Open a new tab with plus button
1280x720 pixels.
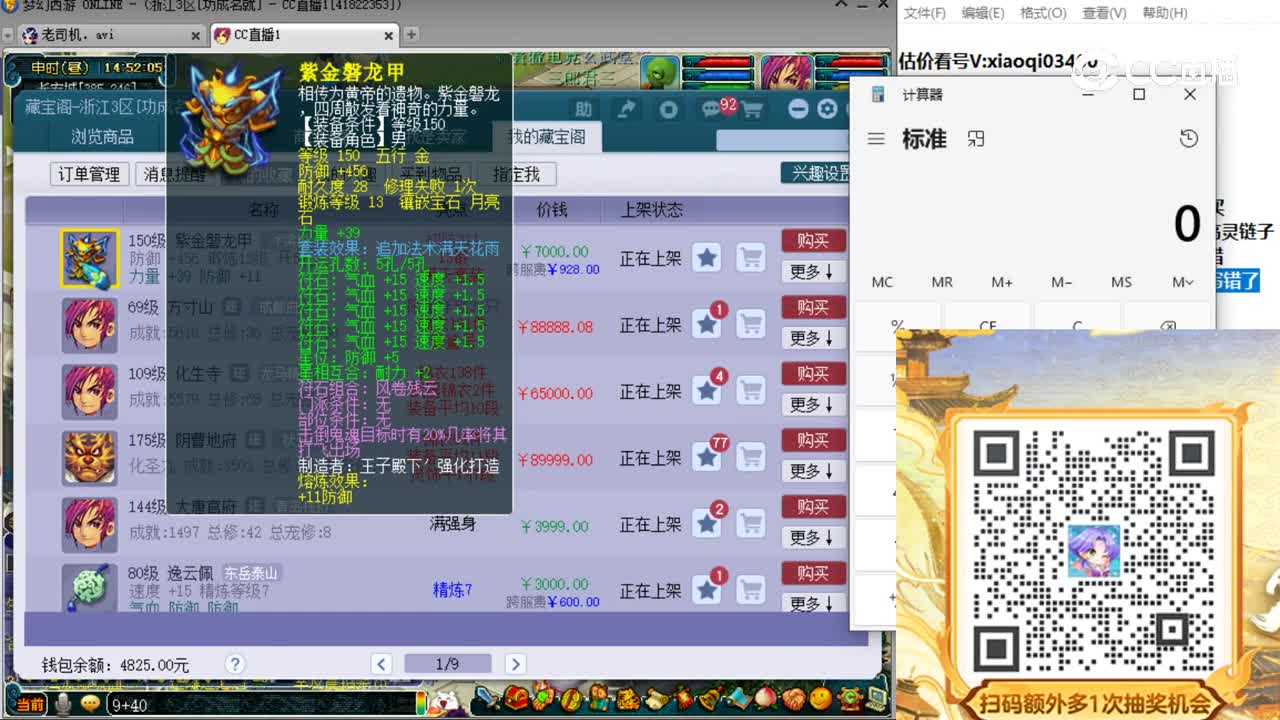410,35
